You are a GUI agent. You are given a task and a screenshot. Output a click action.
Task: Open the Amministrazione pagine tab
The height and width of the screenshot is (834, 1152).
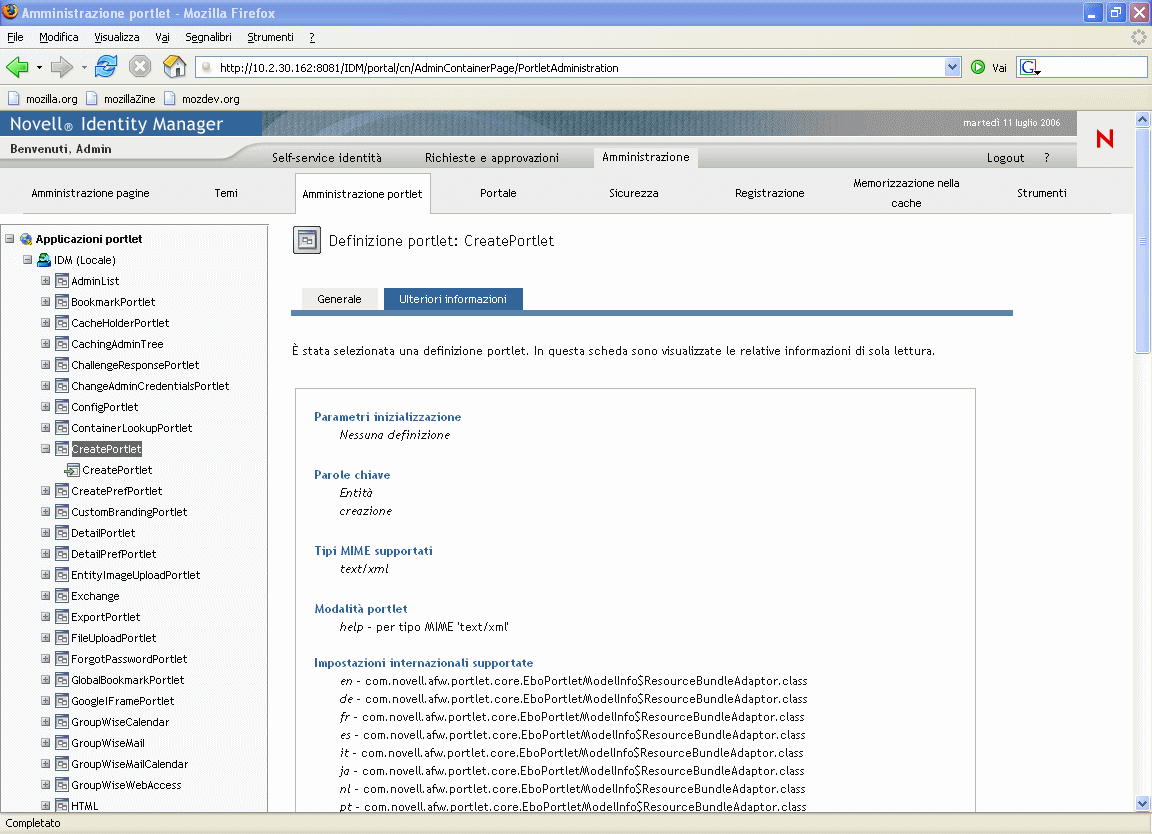[90, 193]
